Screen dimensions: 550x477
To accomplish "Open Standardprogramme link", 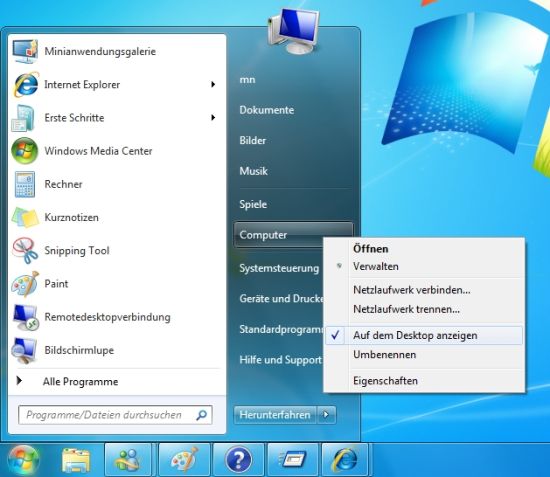I will pos(281,329).
